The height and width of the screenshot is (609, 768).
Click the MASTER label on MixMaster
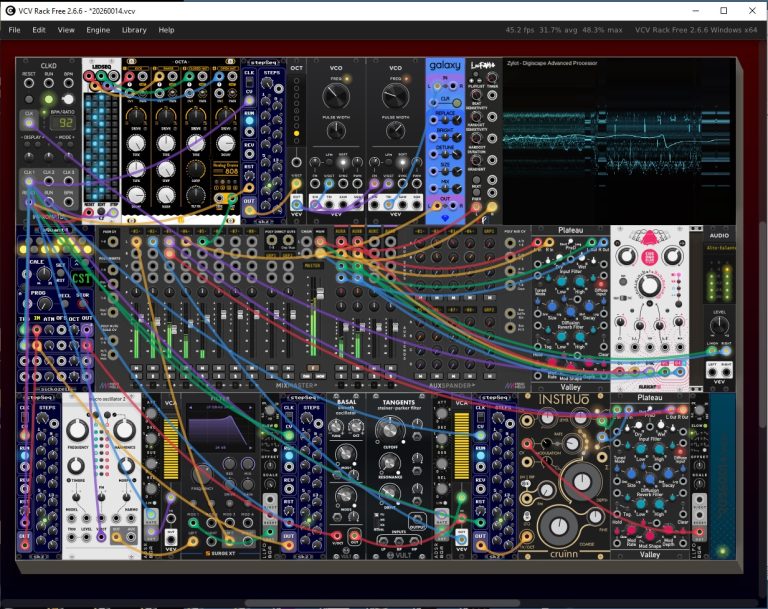[312, 265]
